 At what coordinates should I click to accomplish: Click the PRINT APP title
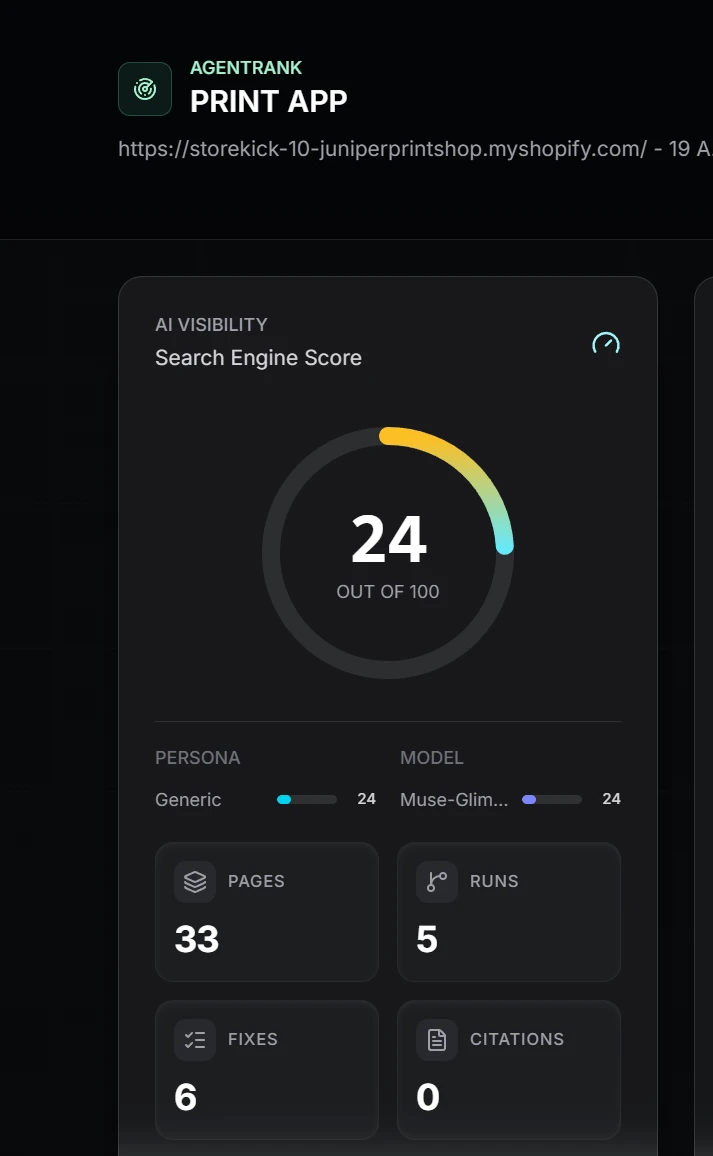coord(268,101)
